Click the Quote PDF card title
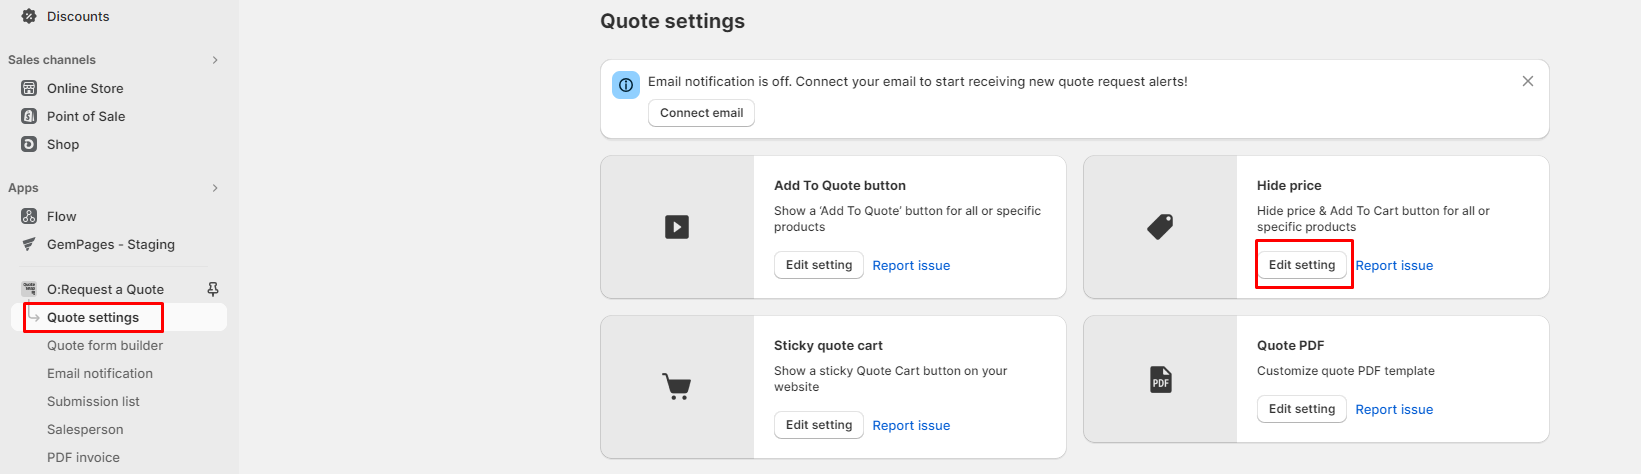The height and width of the screenshot is (474, 1641). tap(1290, 345)
